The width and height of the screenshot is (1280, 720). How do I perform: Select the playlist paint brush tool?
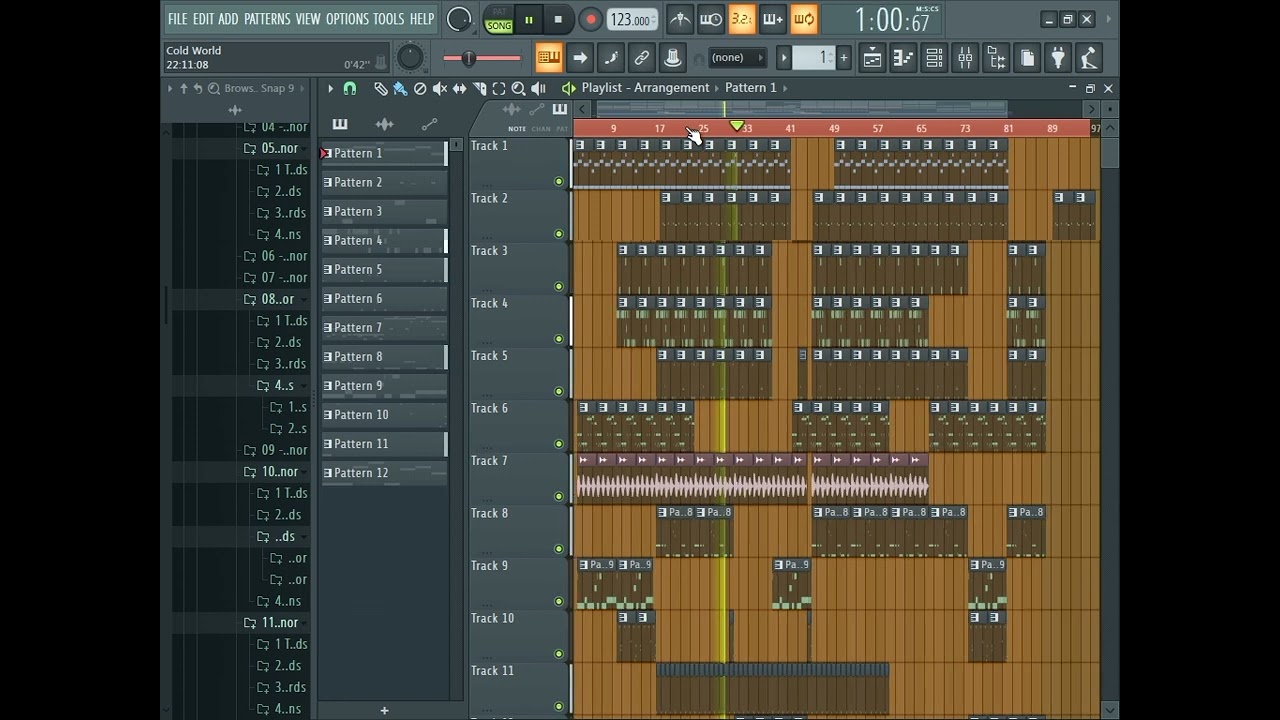[400, 89]
